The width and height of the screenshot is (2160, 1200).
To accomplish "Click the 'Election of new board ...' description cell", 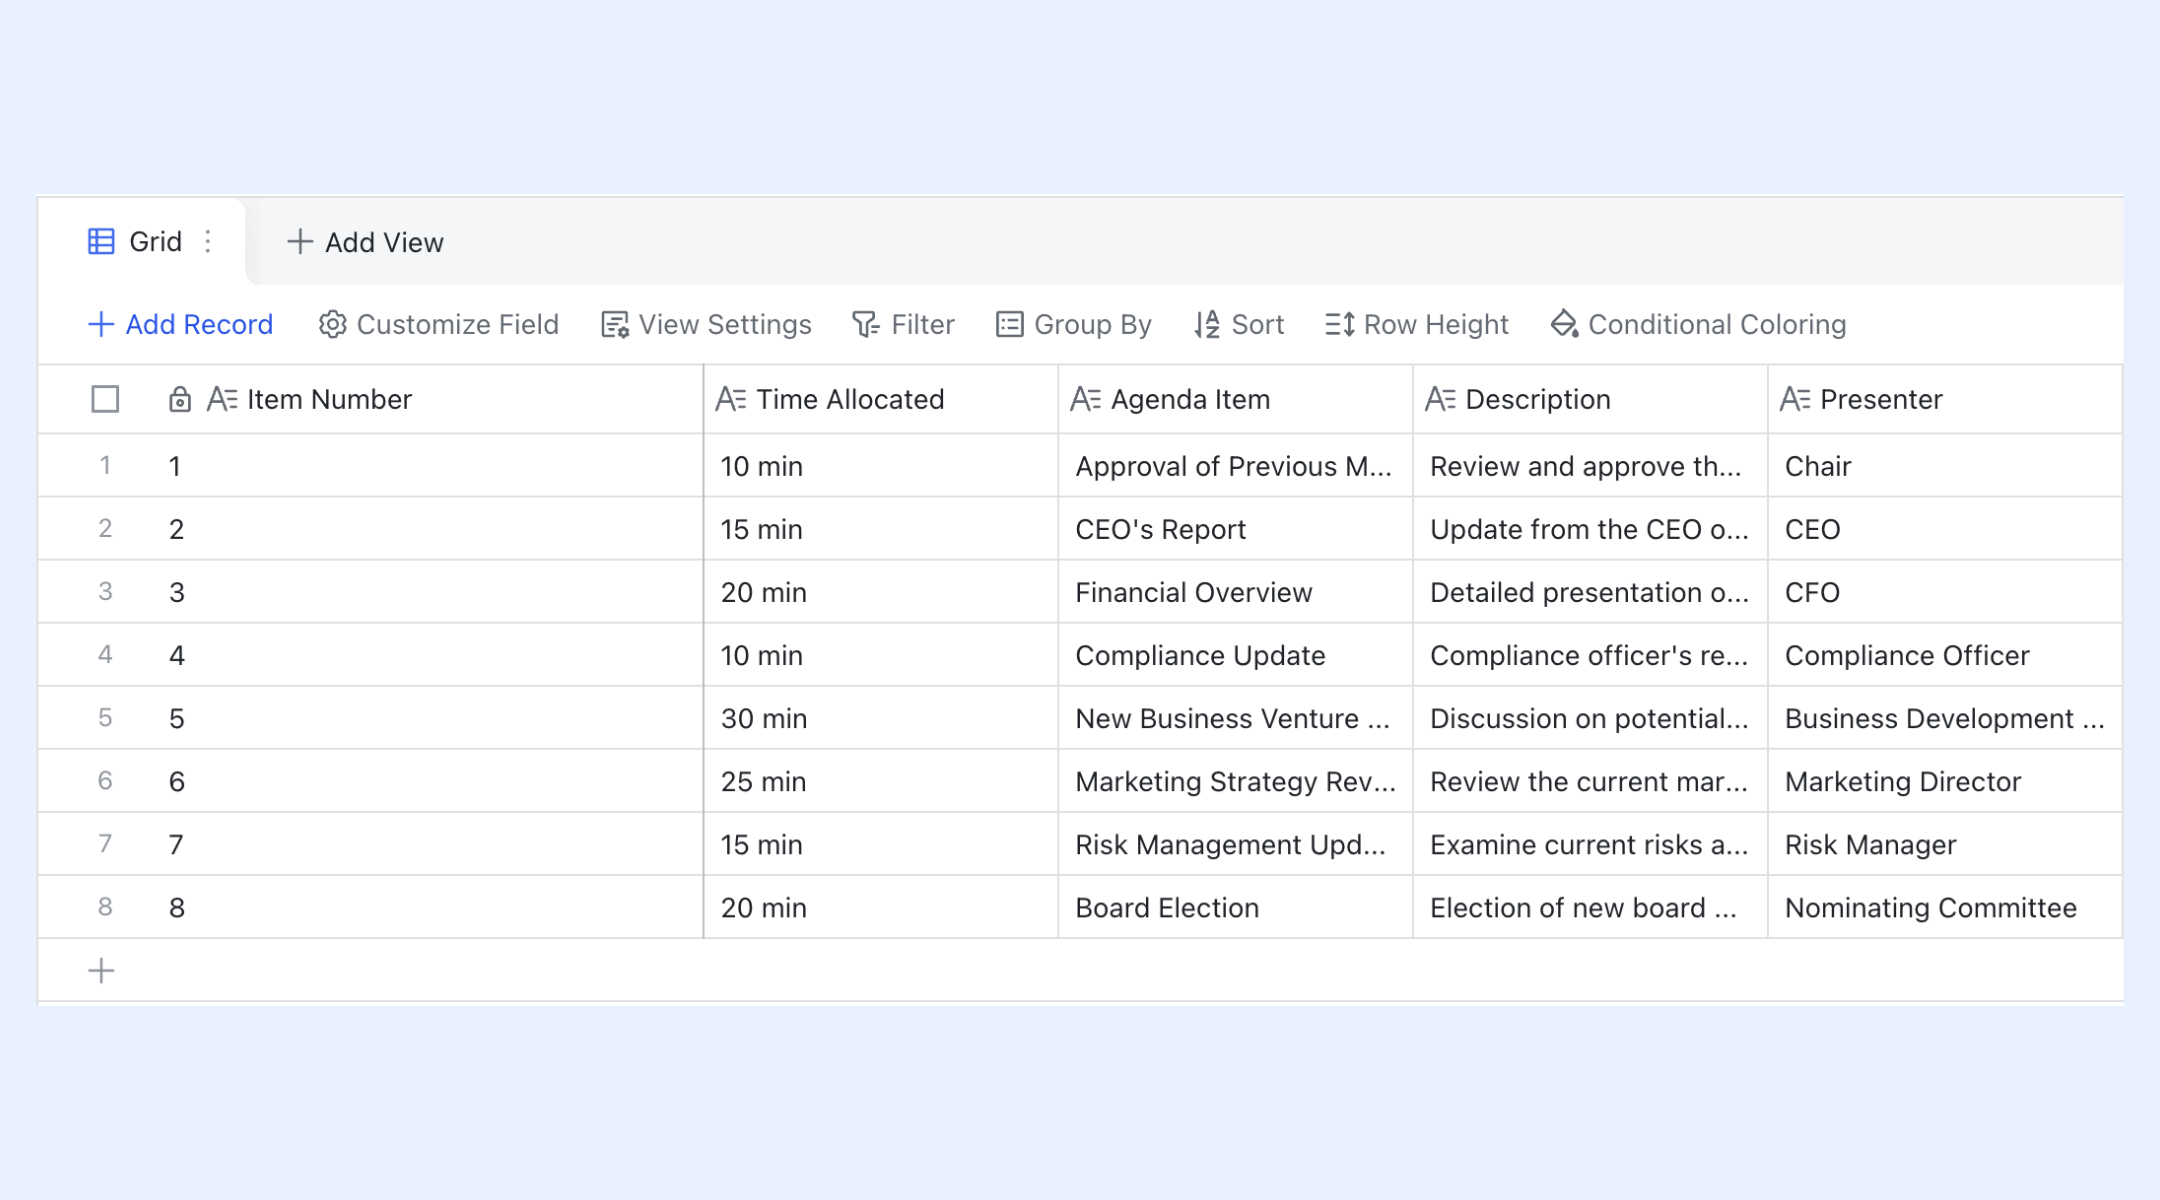I will click(1590, 907).
